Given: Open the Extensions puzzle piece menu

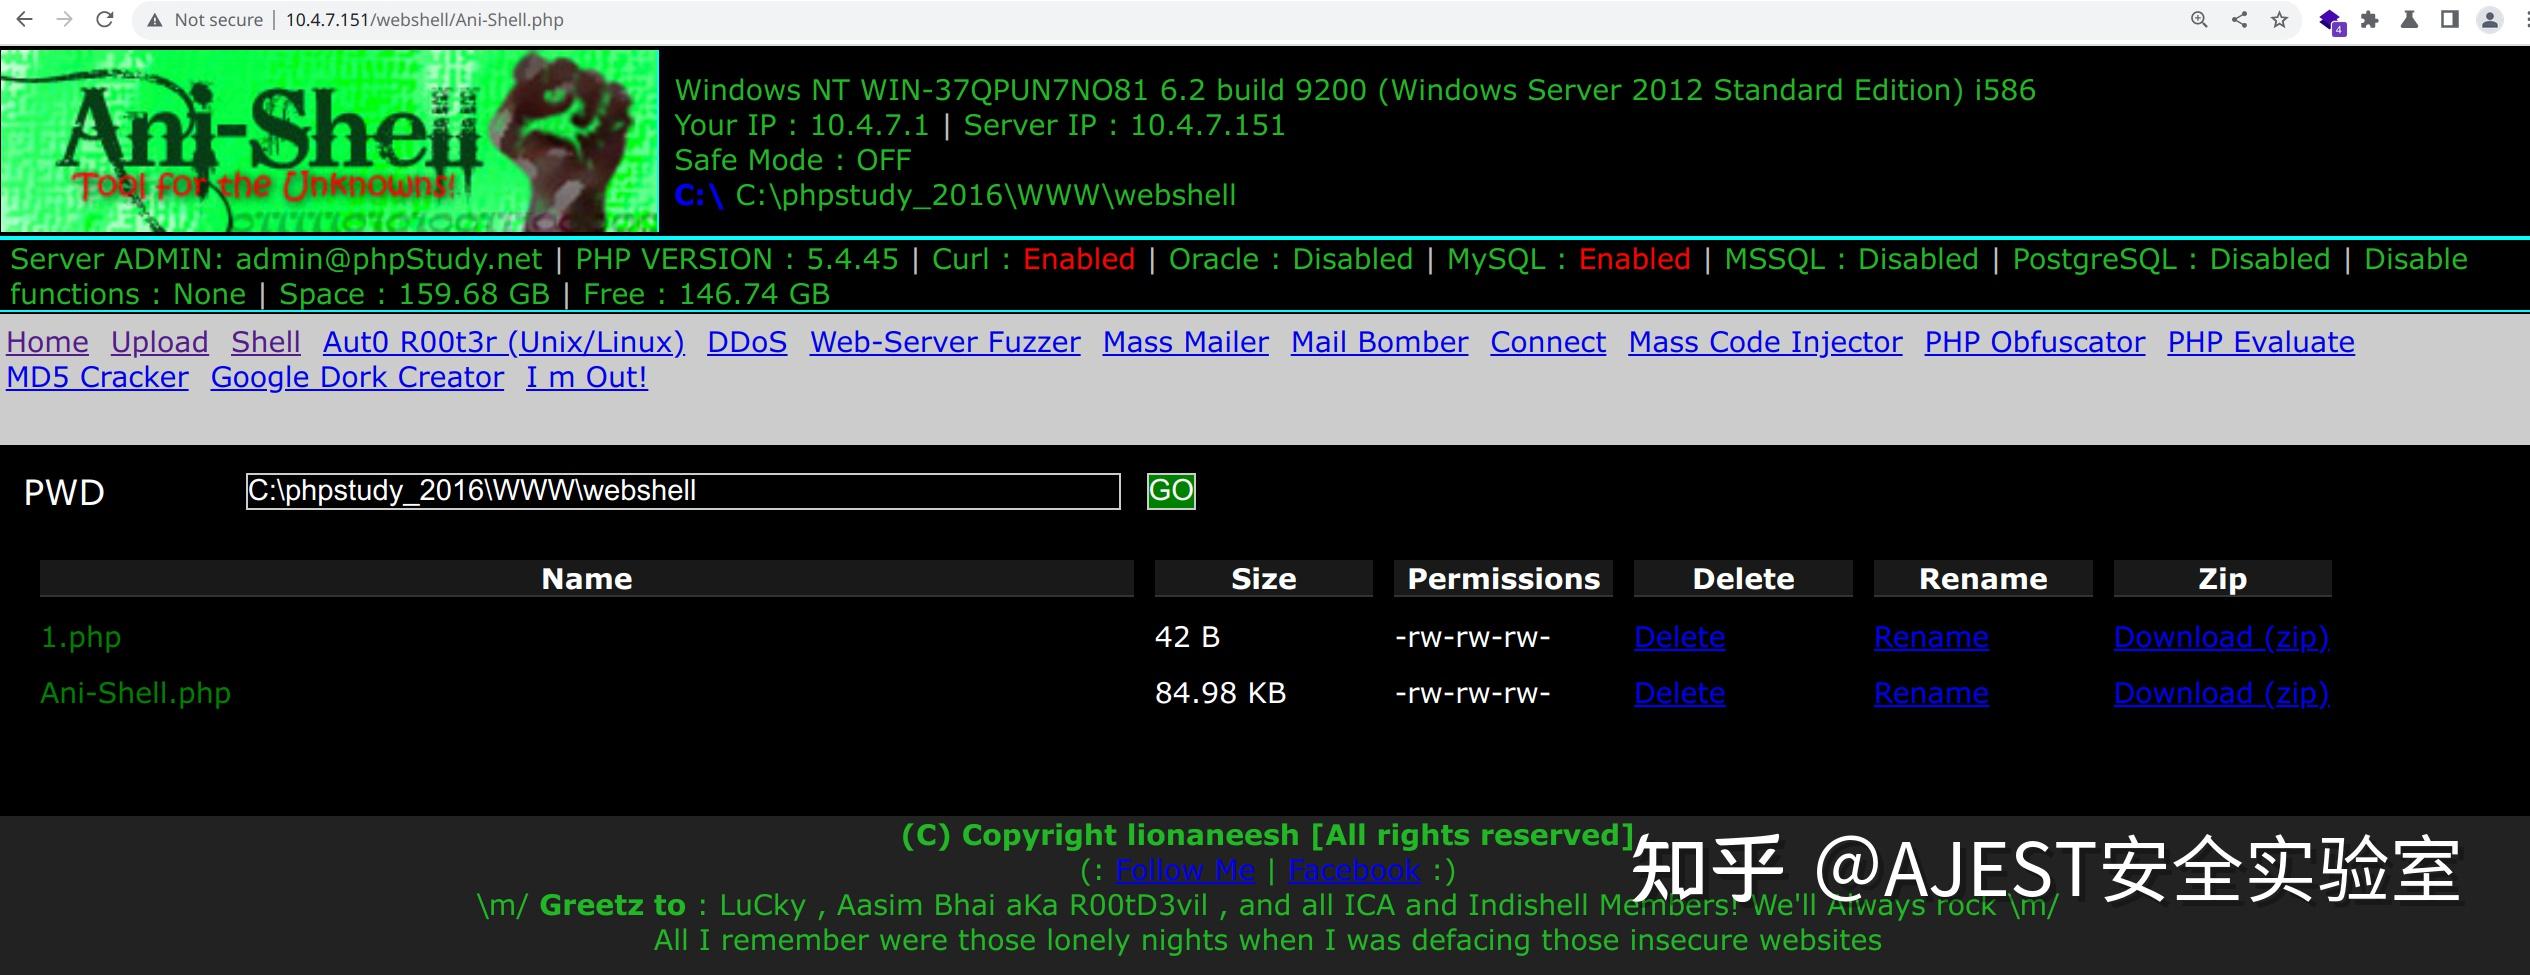Looking at the screenshot, I should tap(2369, 19).
